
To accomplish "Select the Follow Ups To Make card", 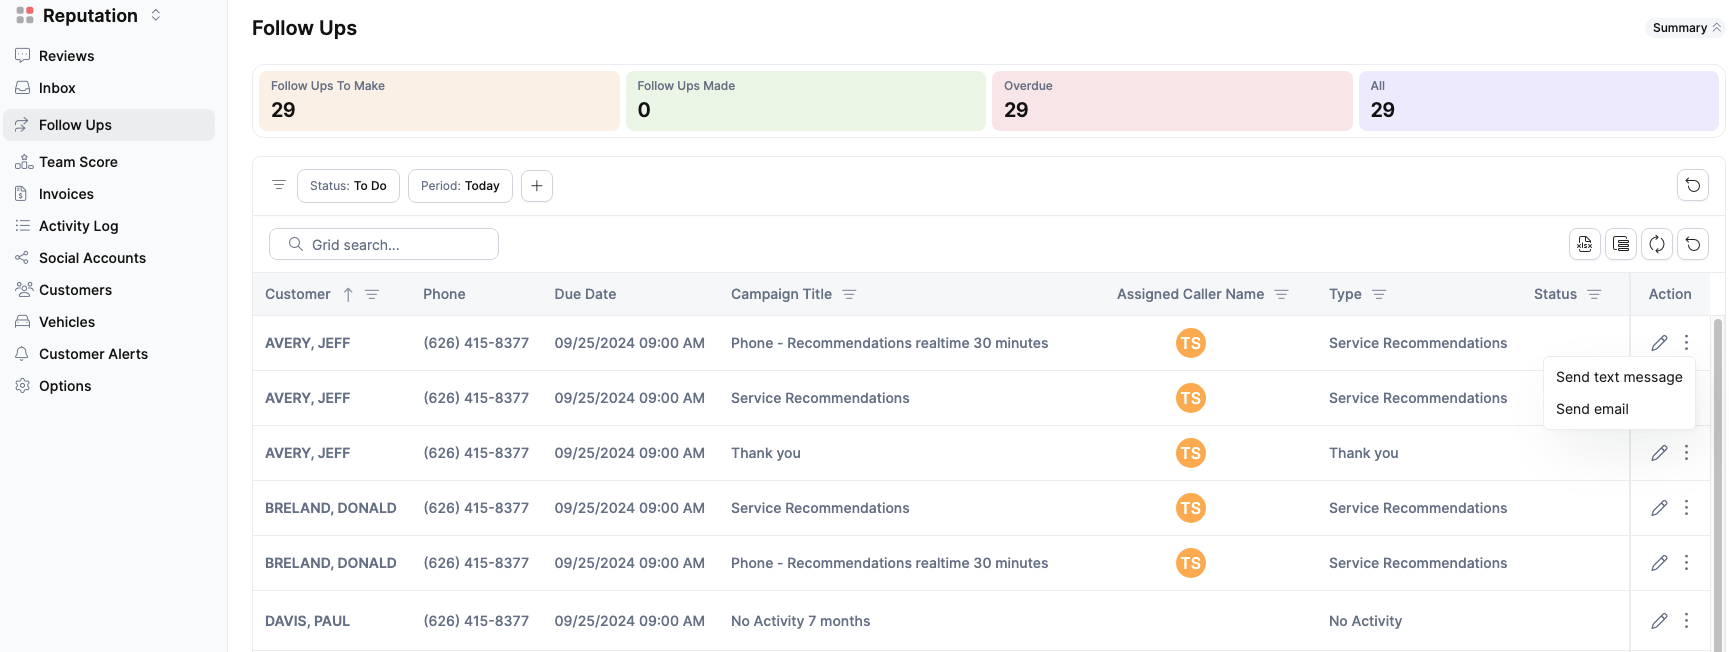I will pos(439,100).
